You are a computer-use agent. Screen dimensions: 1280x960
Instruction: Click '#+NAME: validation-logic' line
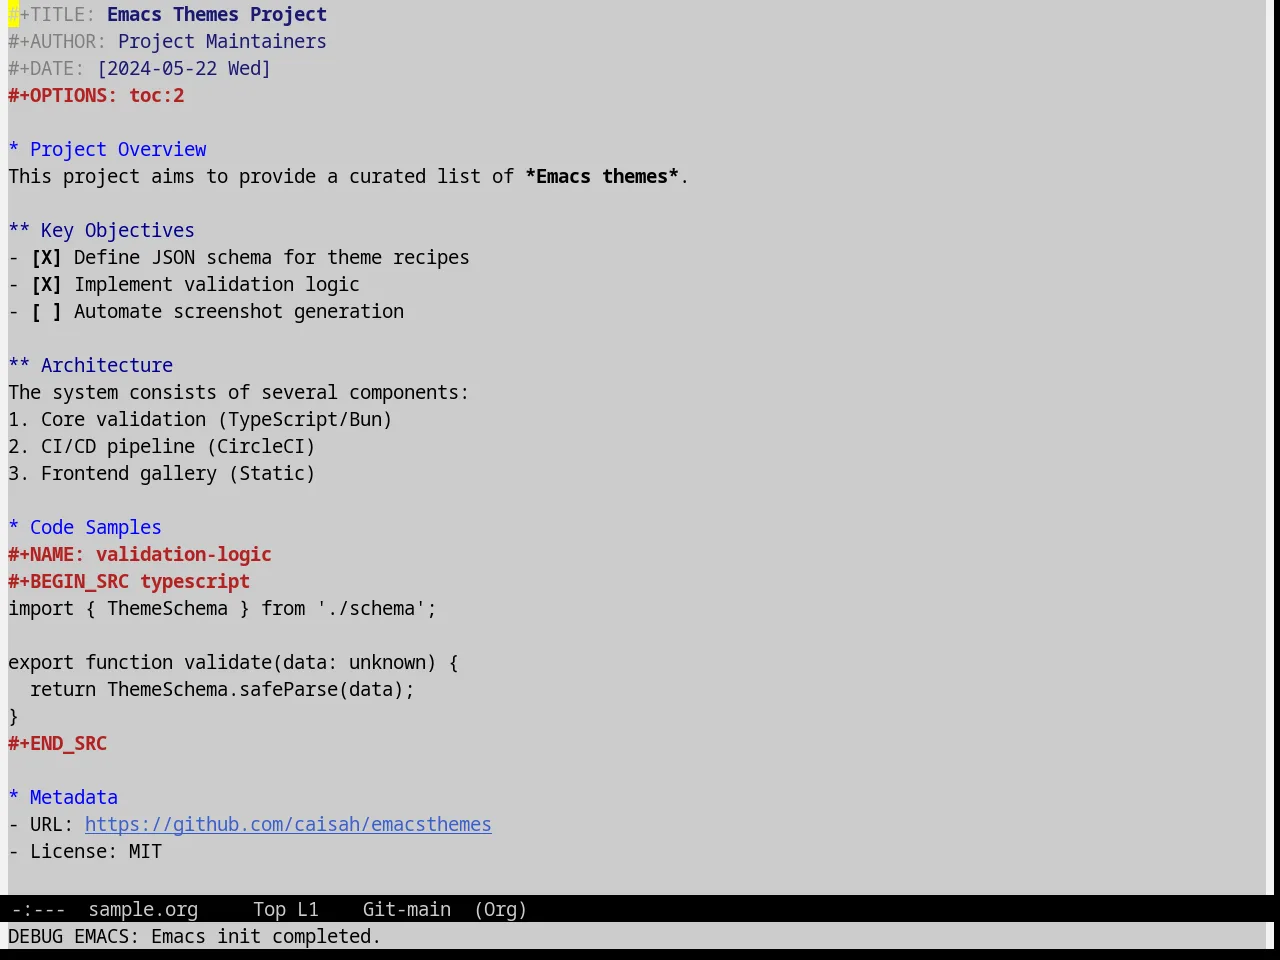pos(140,555)
